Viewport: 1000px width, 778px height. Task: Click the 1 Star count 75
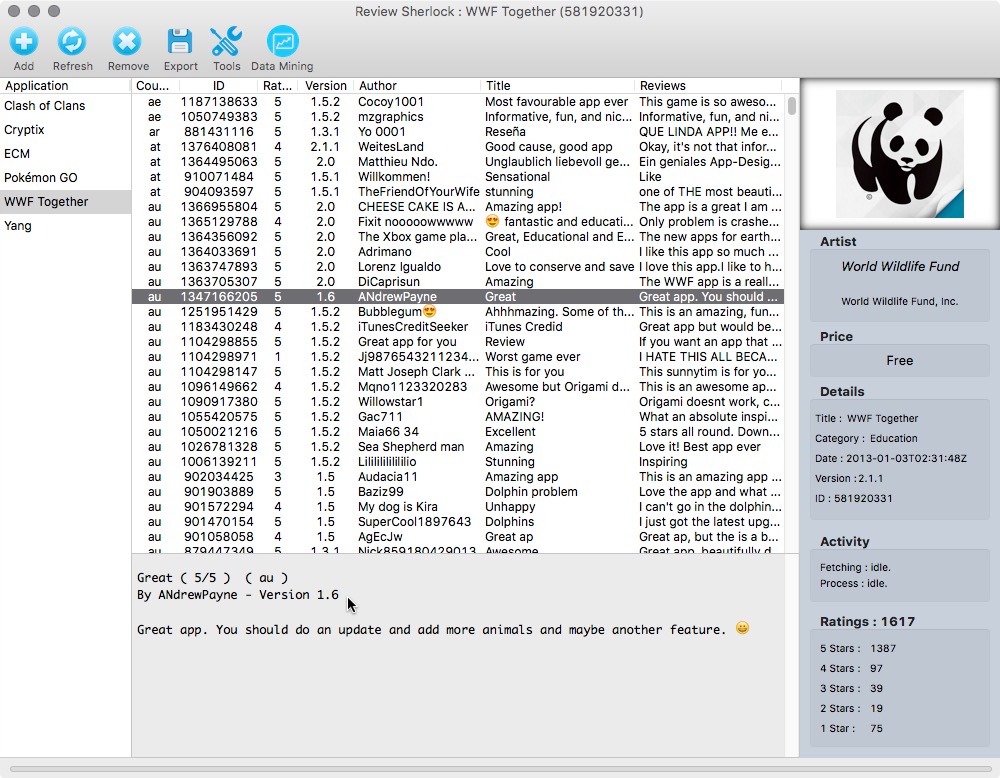(x=876, y=728)
